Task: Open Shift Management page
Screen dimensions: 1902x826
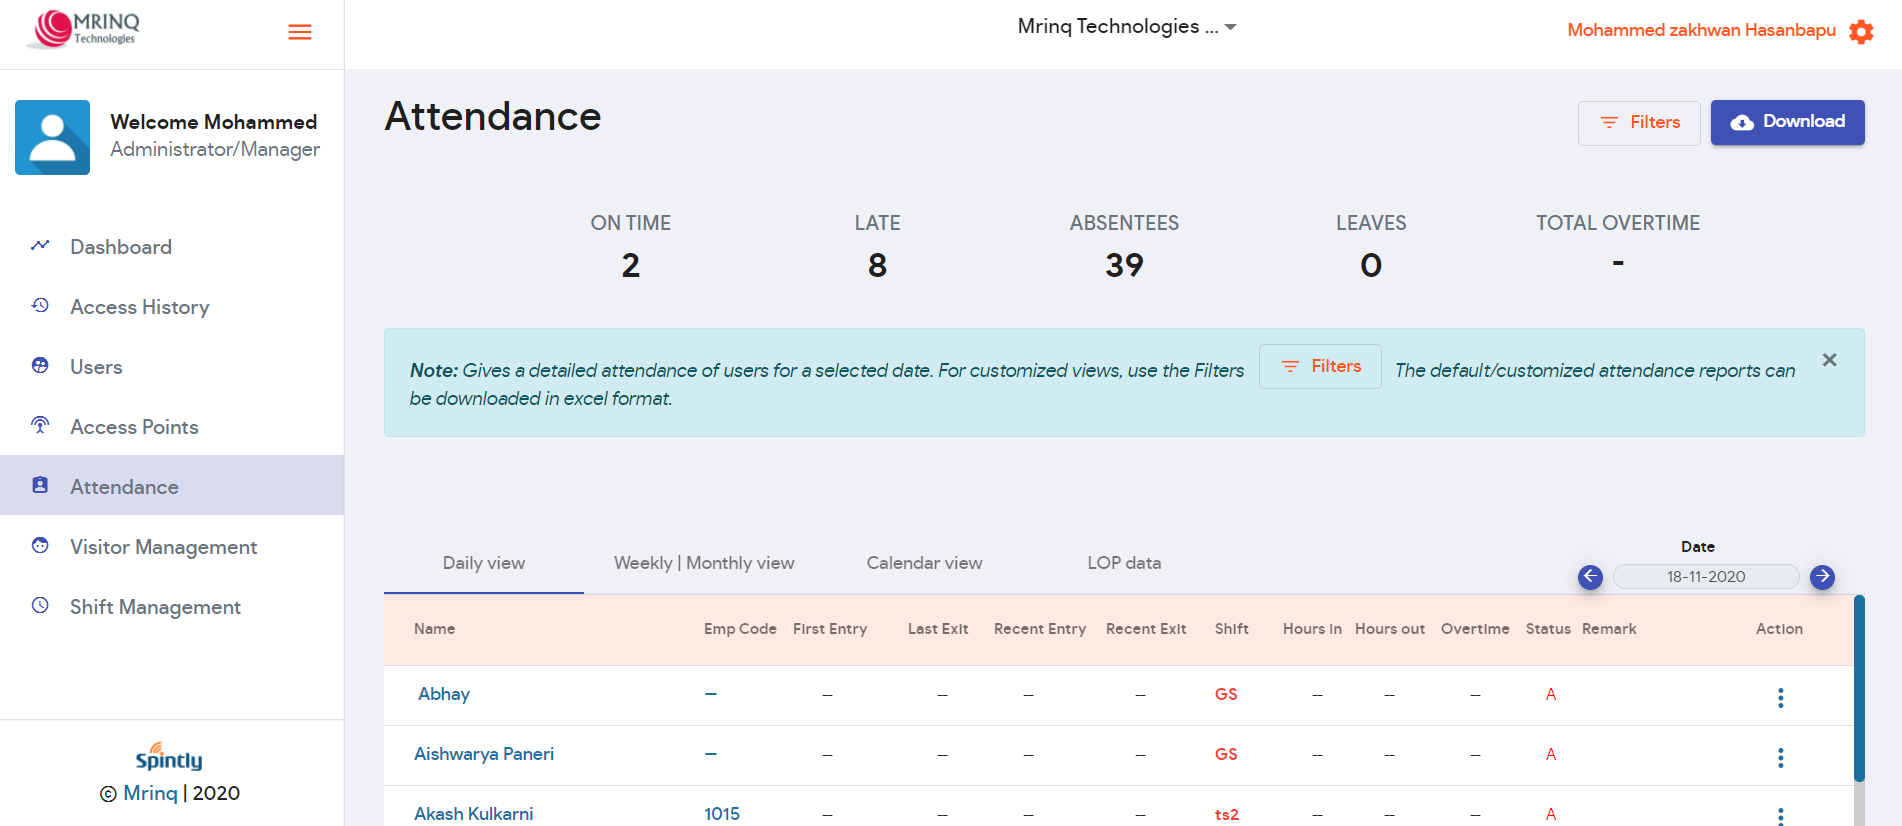Action: 155,607
